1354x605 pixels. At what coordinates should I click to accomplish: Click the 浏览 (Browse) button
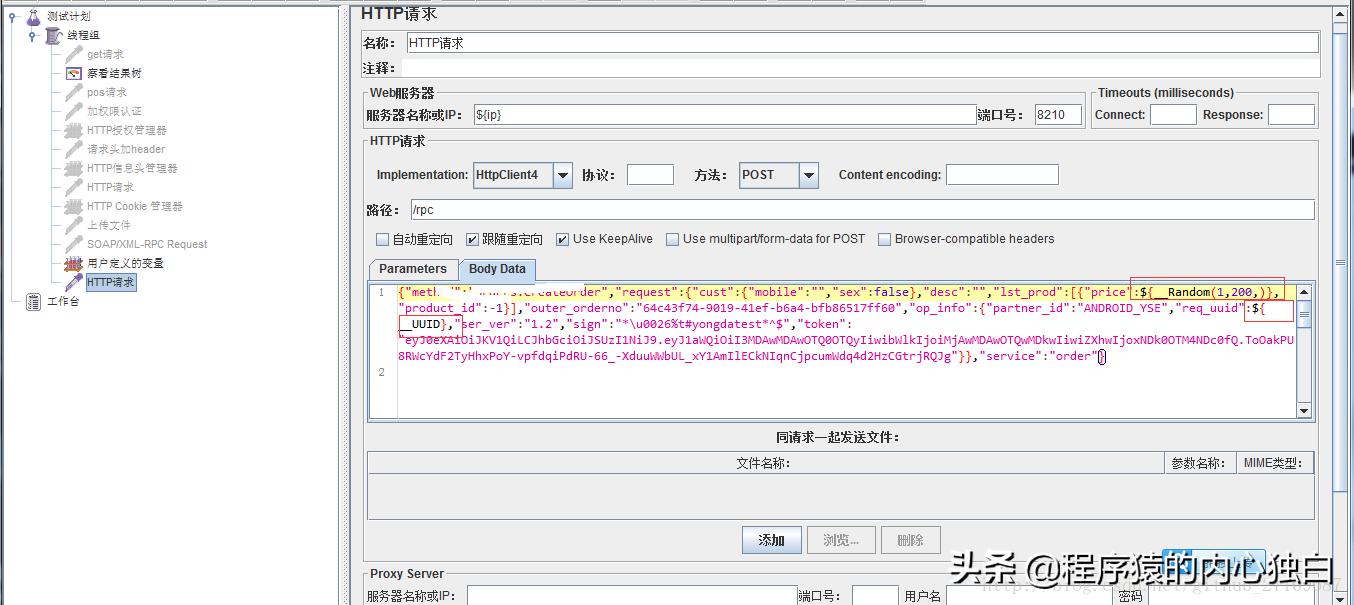click(x=841, y=540)
